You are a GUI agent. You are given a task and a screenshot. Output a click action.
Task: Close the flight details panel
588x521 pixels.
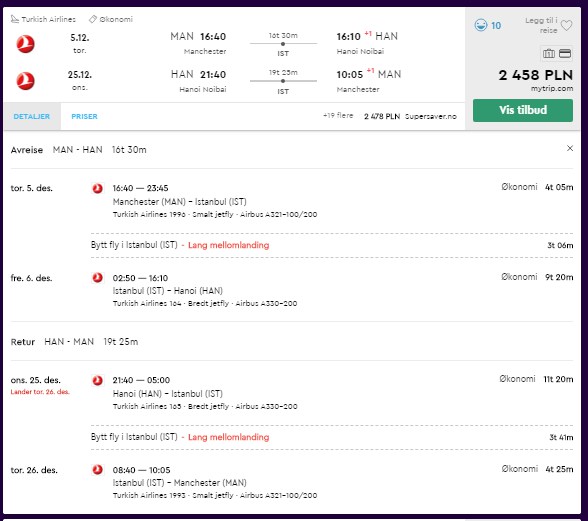tap(570, 148)
